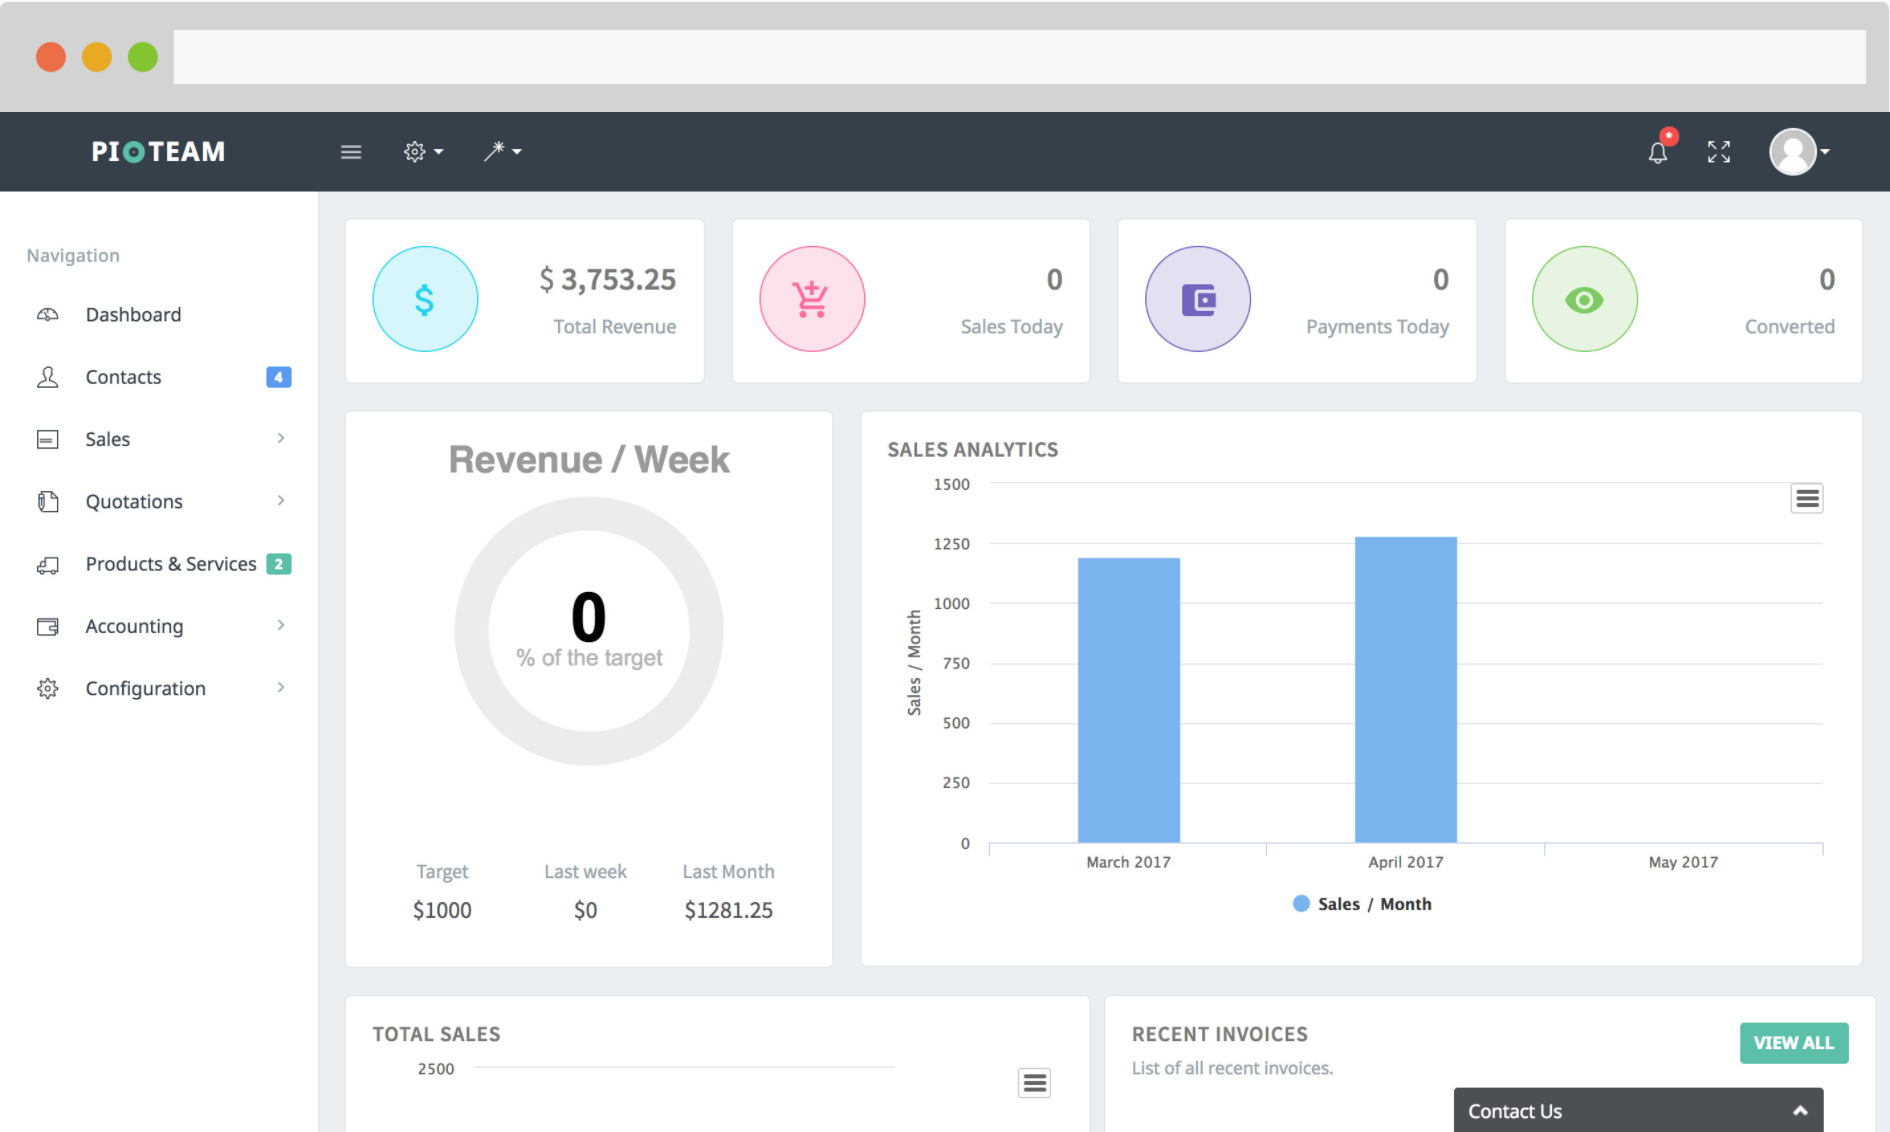Click the Products & Services badge showing 2
This screenshot has height=1132, width=1890.
[278, 564]
